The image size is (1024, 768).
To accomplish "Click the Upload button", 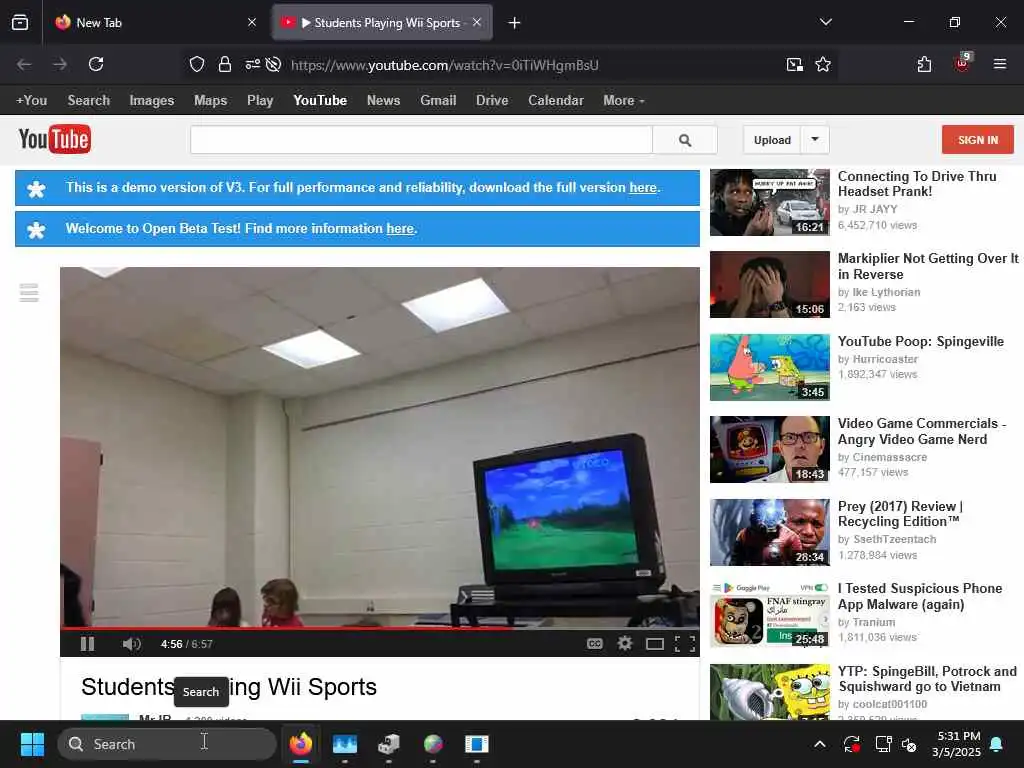I will tap(772, 140).
